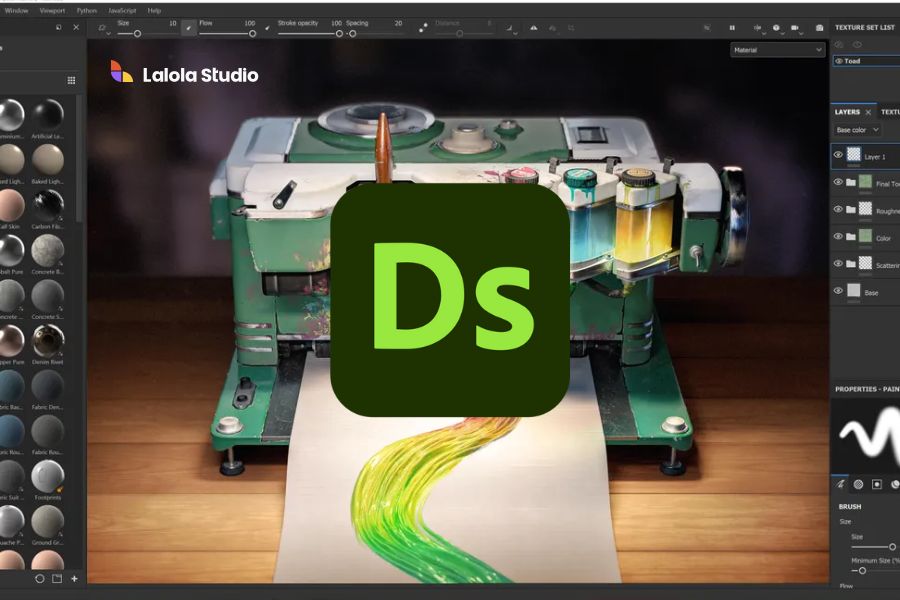This screenshot has height=600, width=900.
Task: Hide Layer 1 using its eye toggle
Action: pos(837,153)
